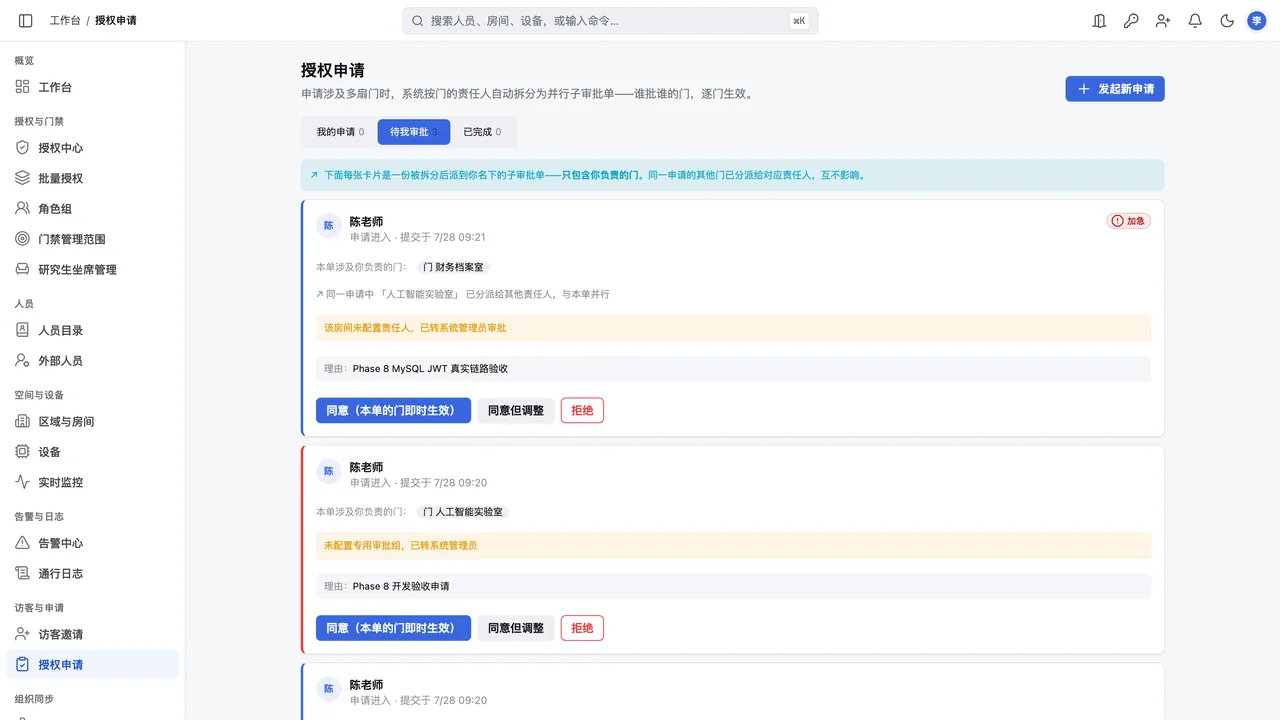
Task: Open notifications via the bell icon
Action: tap(1195, 20)
